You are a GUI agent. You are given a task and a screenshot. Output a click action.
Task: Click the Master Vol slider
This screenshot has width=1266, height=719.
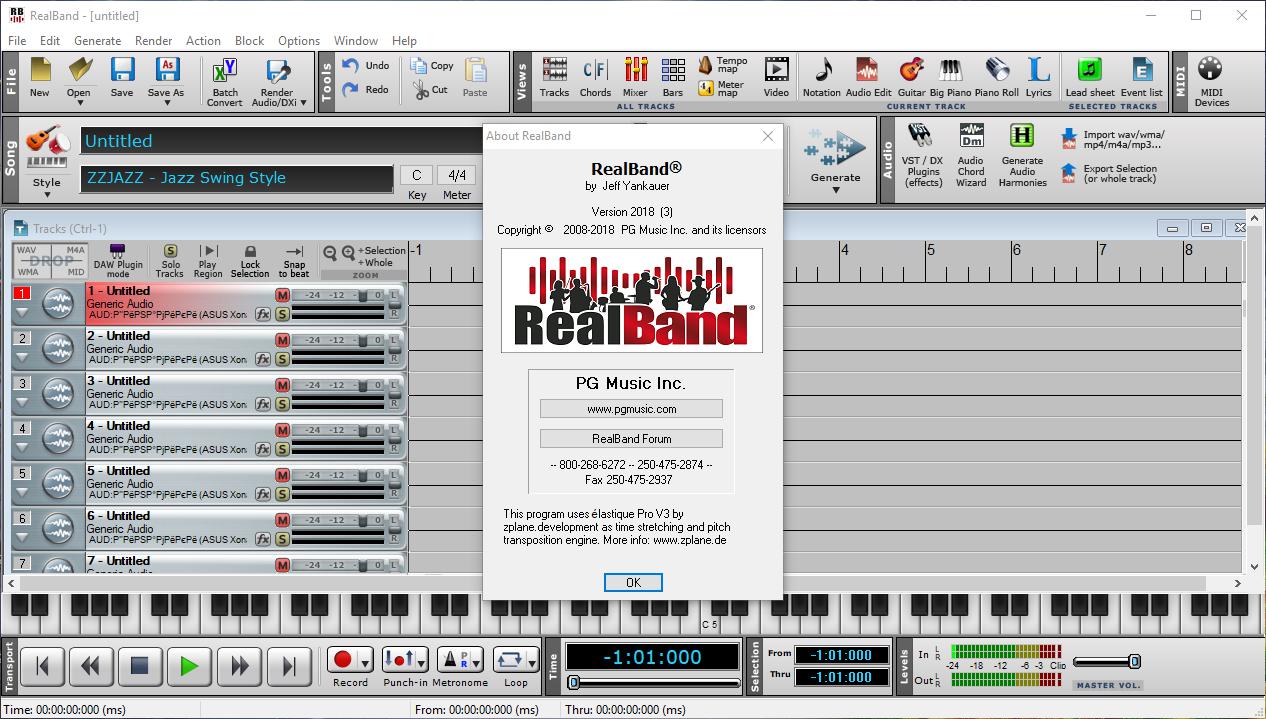[1107, 661]
